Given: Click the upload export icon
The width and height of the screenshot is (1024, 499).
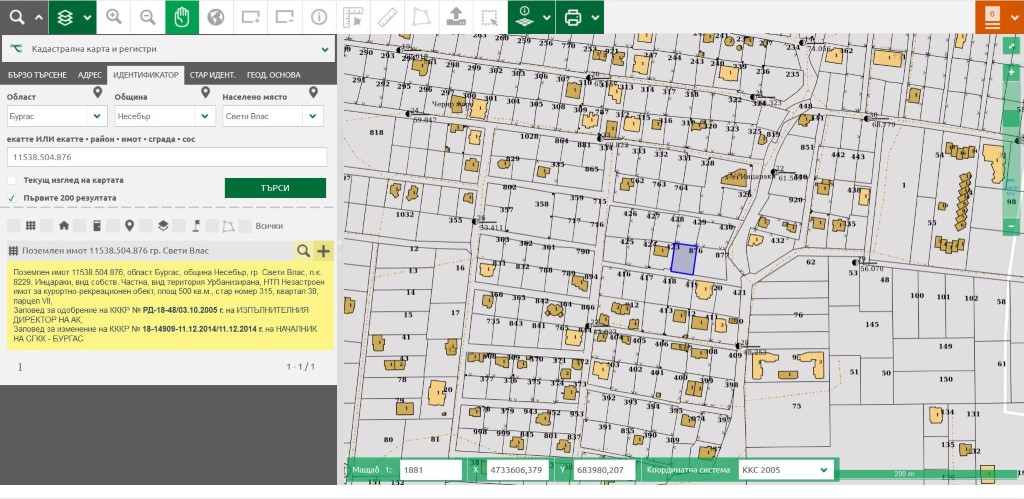Looking at the screenshot, I should tap(454, 17).
